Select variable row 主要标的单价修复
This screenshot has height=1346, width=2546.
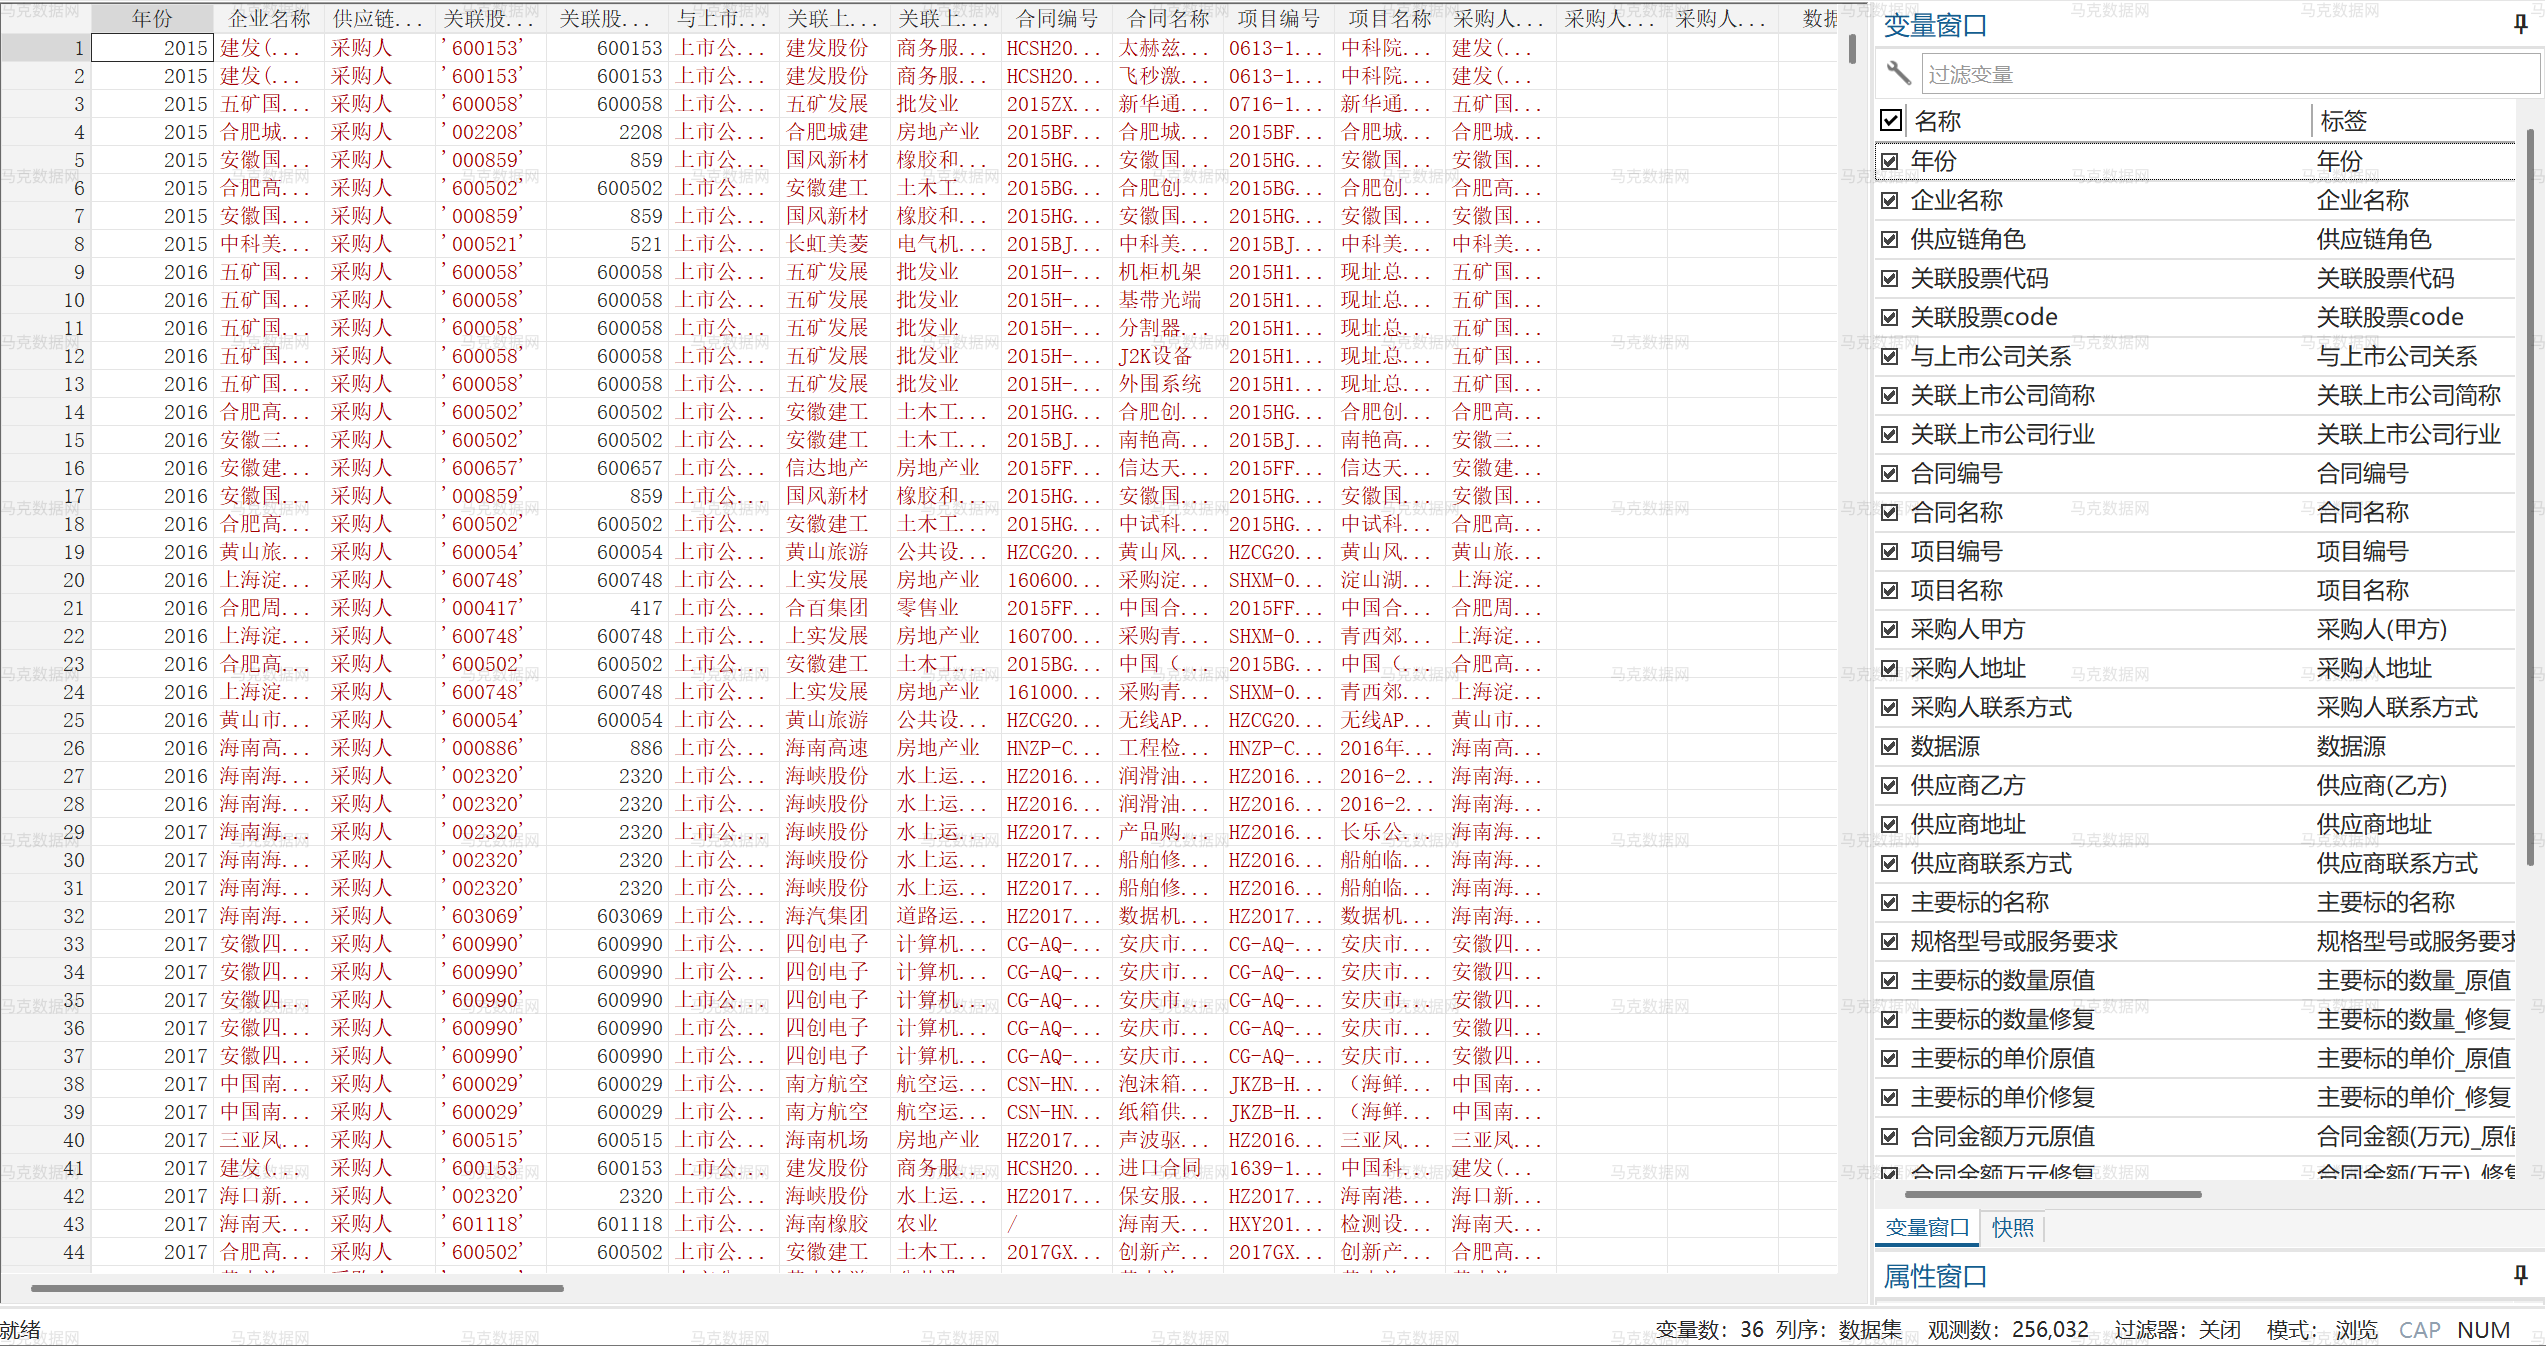[2195, 1097]
